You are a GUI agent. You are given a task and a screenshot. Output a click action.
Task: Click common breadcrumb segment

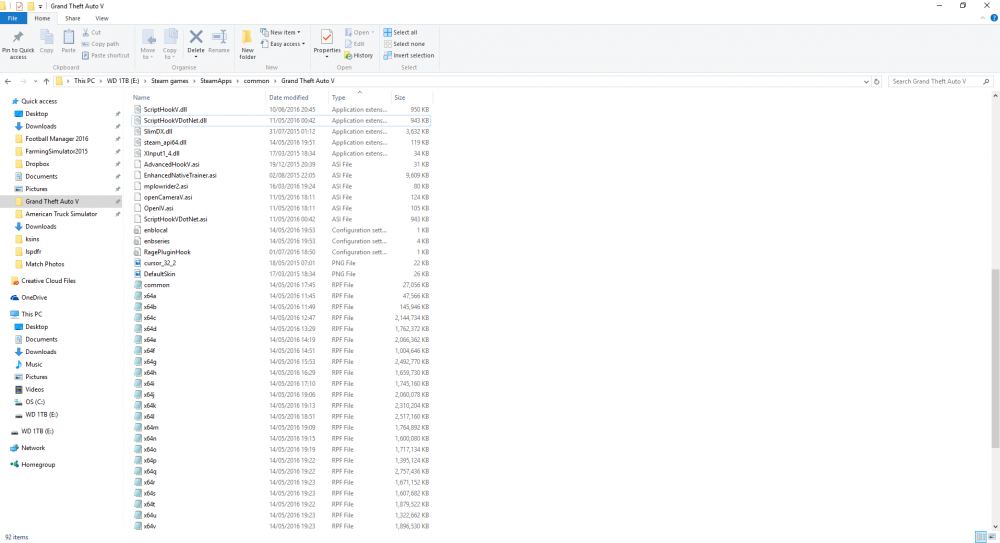256,81
